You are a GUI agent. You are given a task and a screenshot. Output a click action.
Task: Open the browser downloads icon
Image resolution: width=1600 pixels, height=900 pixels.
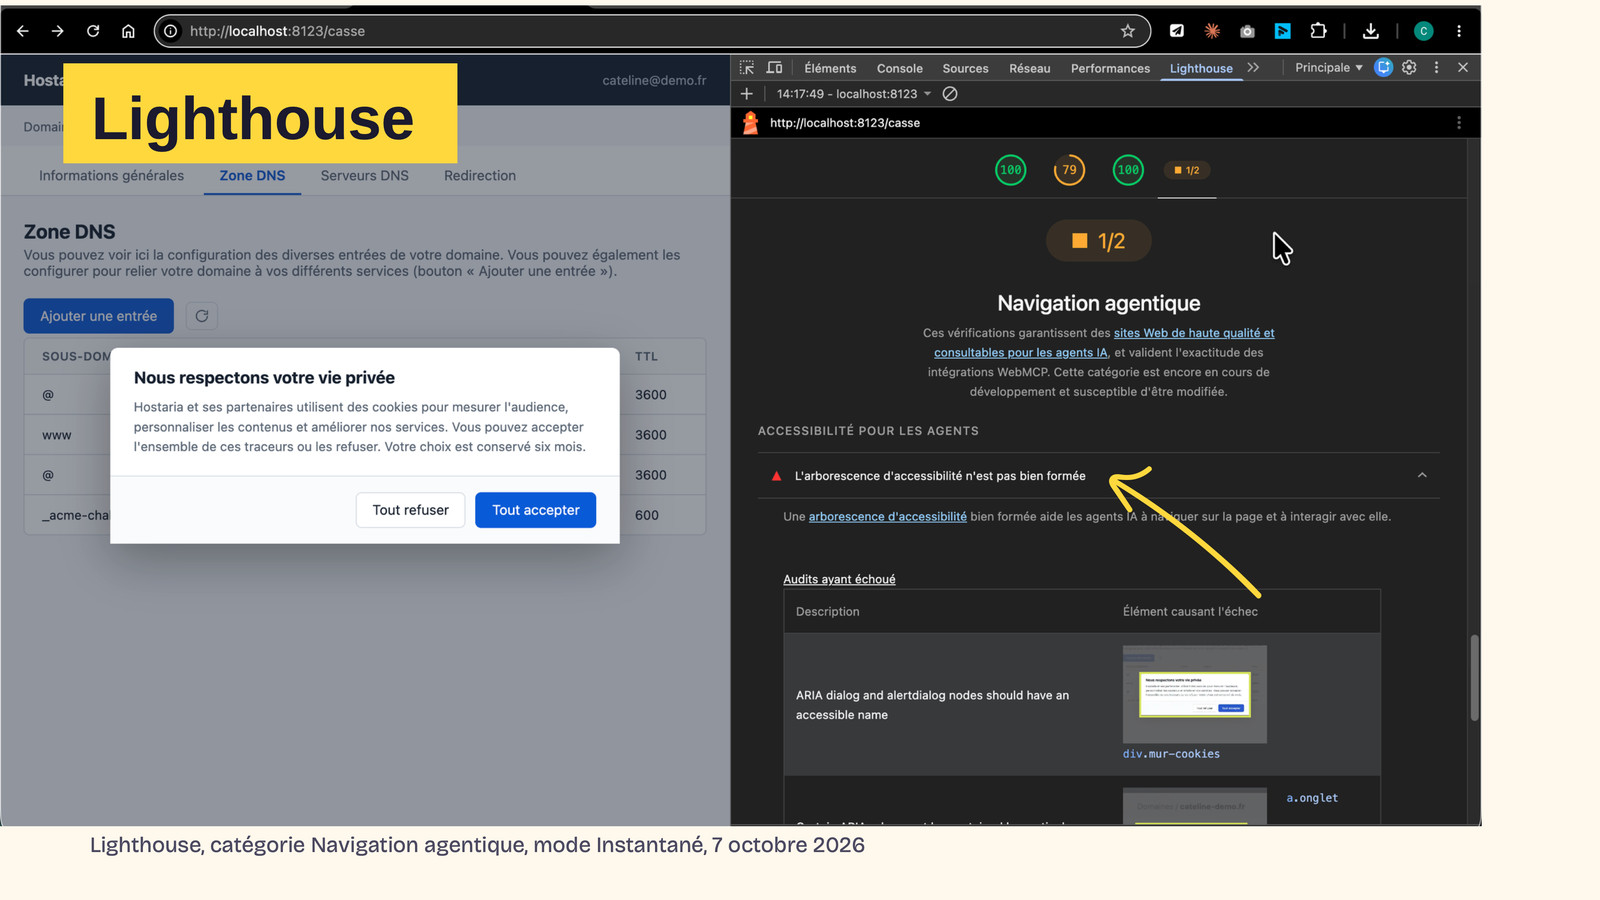click(x=1371, y=31)
